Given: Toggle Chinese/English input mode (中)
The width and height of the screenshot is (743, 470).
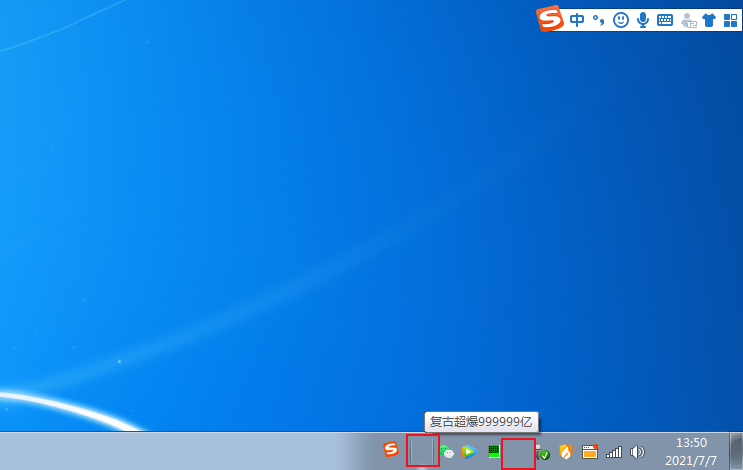Looking at the screenshot, I should pos(577,20).
